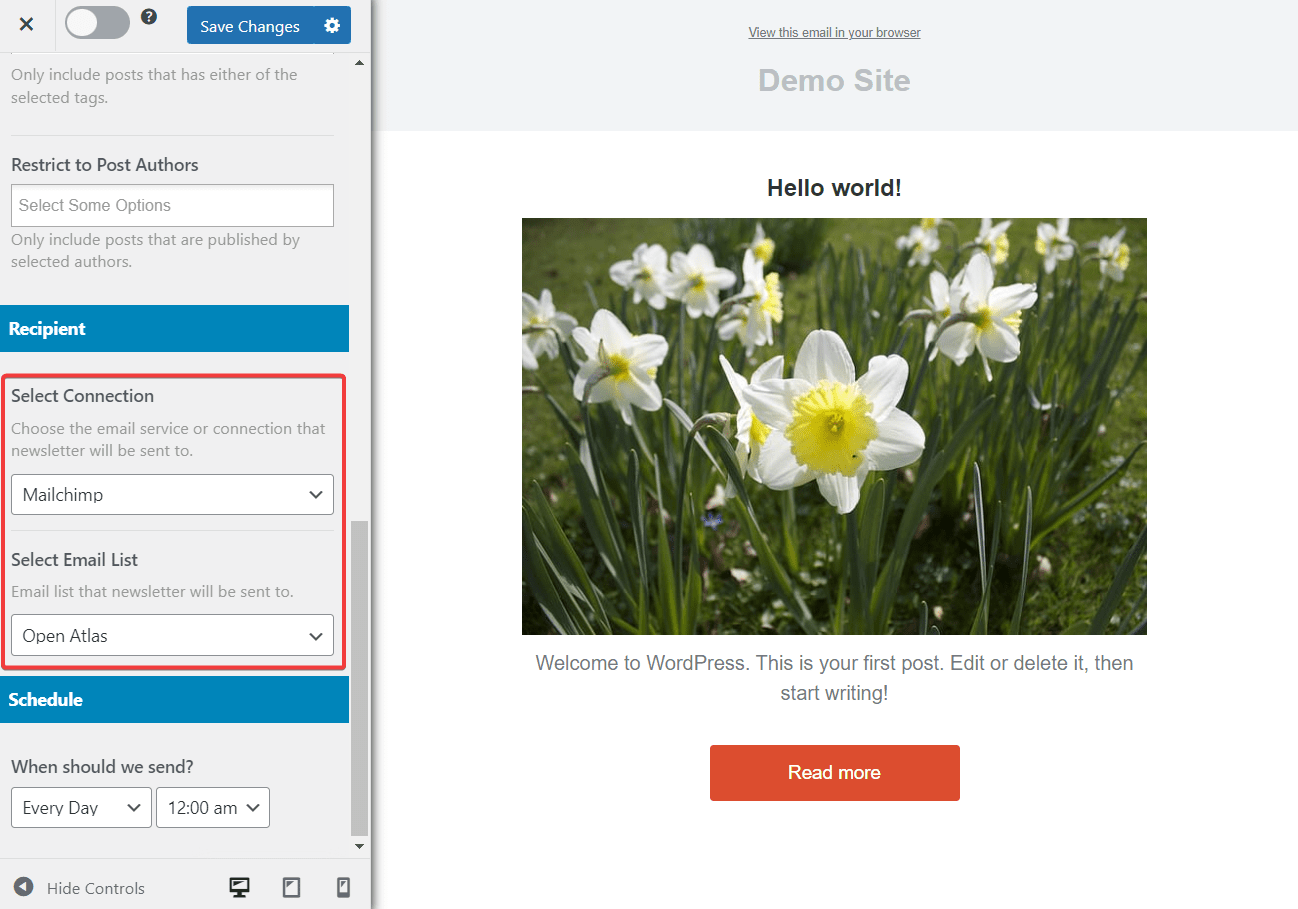Click the Hide Controls arrow icon
This screenshot has height=909, width=1298.
[23, 887]
